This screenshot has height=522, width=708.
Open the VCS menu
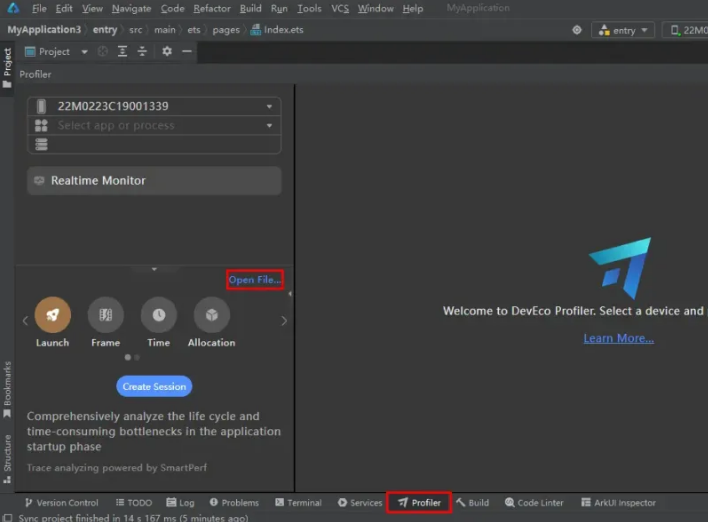(x=340, y=8)
